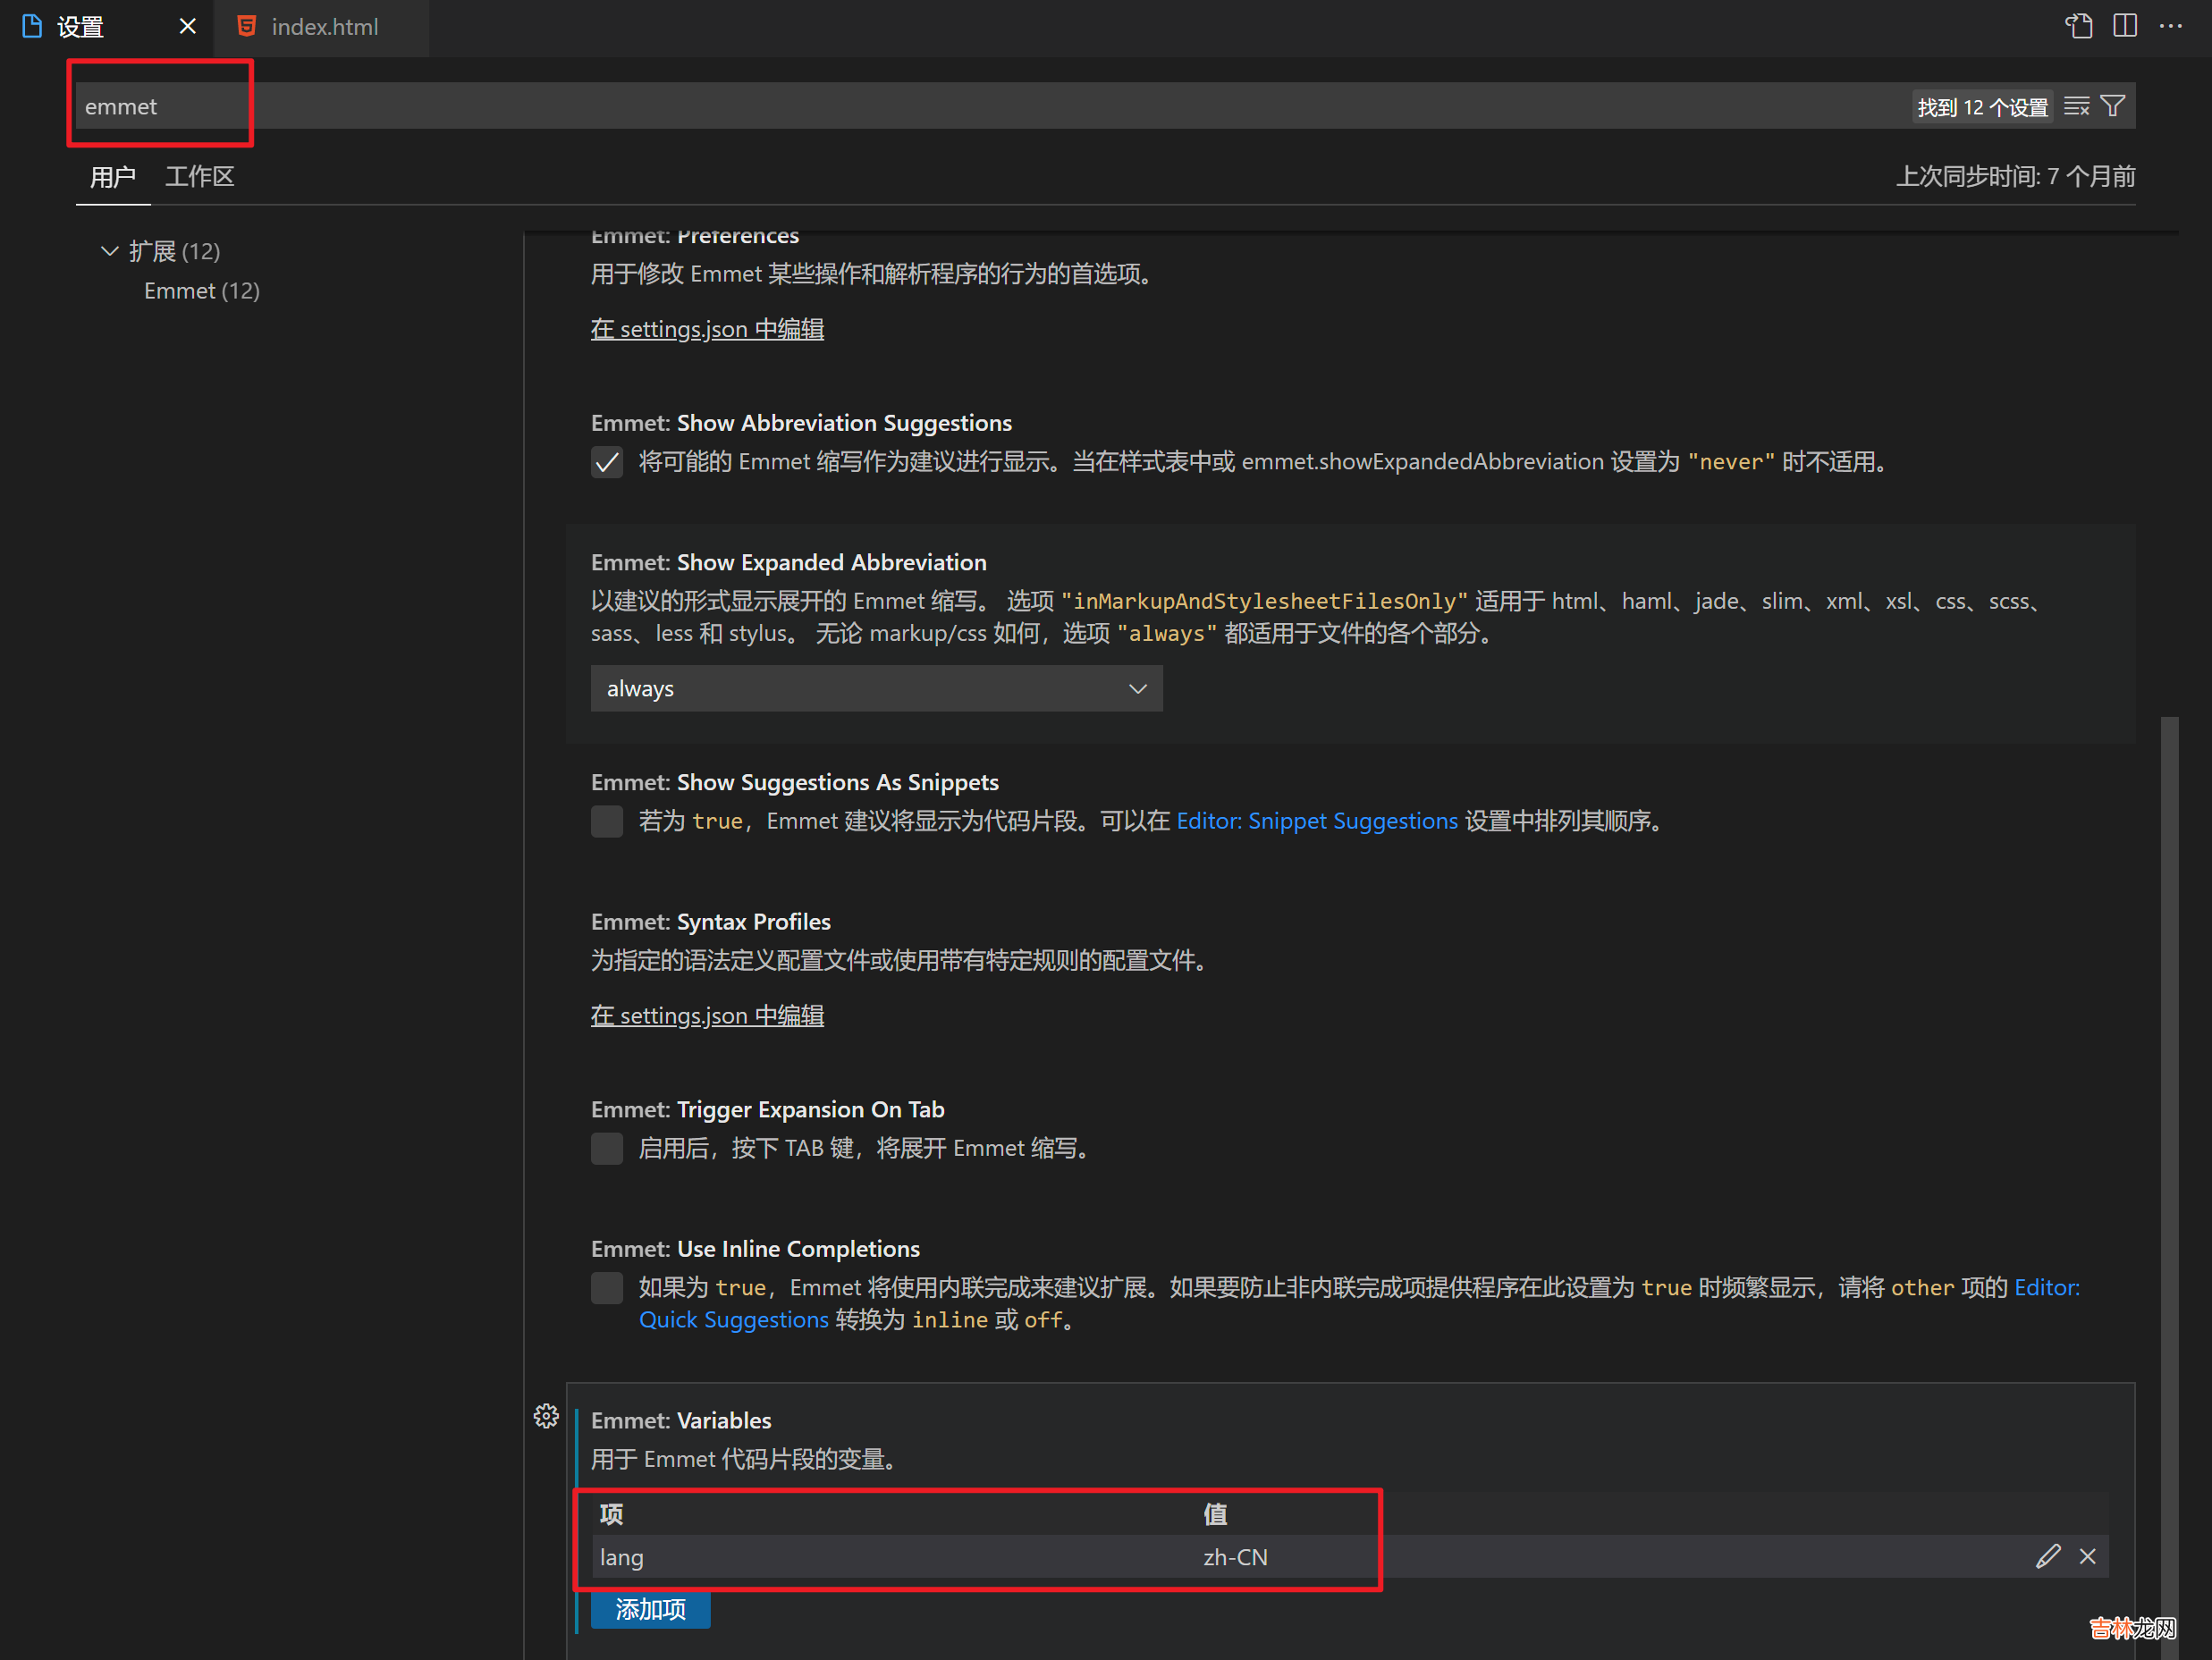The height and width of the screenshot is (1660, 2212).
Task: Click the 添加项 button
Action: pyautogui.click(x=650, y=1609)
